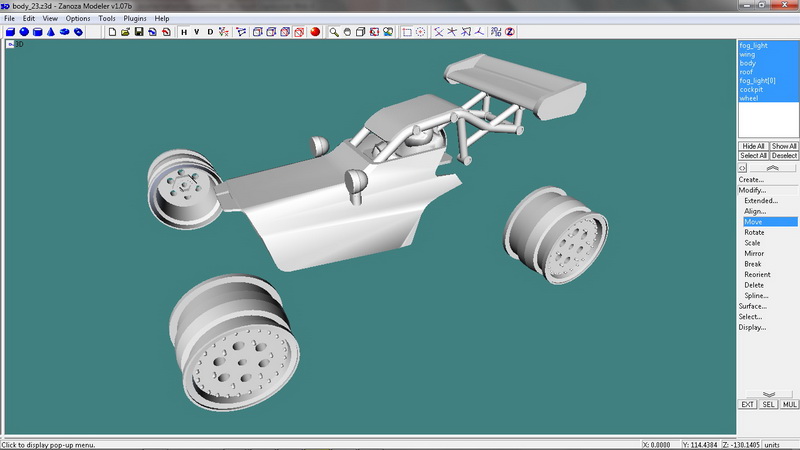This screenshot has width=800, height=450.
Task: Expand the Surface... command group
Action: tap(753, 306)
